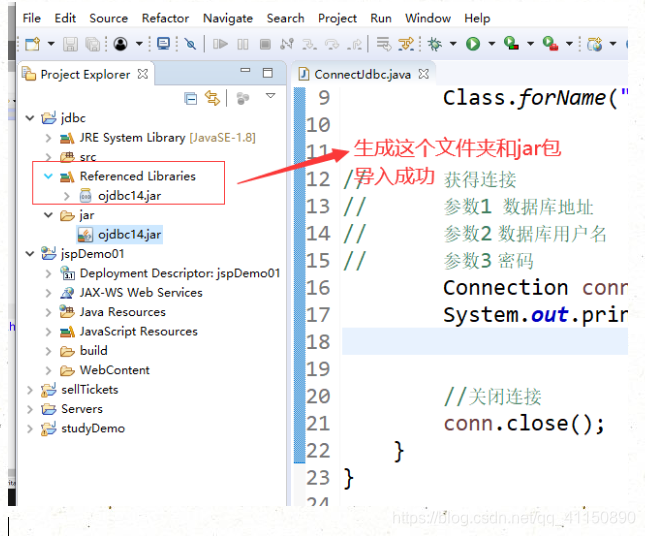The height and width of the screenshot is (536, 645).
Task: Maximize the Project Explorer panel
Action: pos(268,73)
